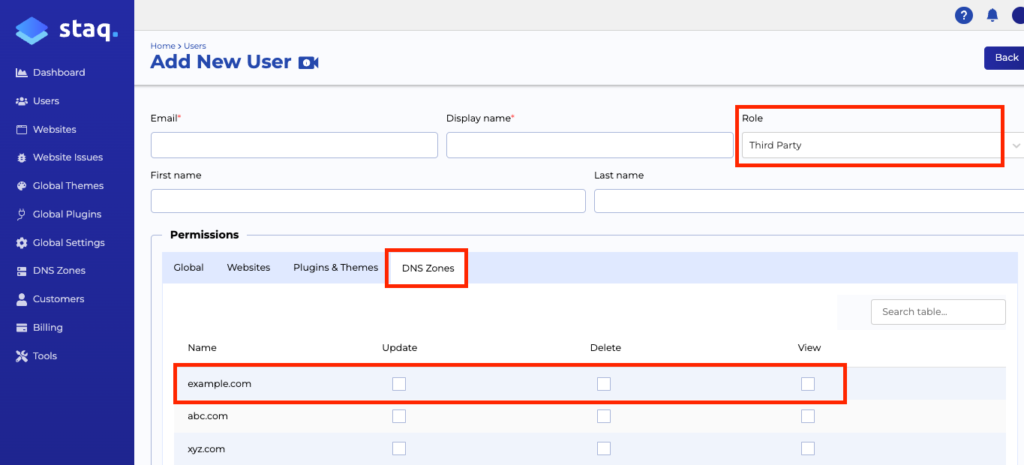
Task: Click the Role dropdown chevron arrow
Action: pos(1016,145)
